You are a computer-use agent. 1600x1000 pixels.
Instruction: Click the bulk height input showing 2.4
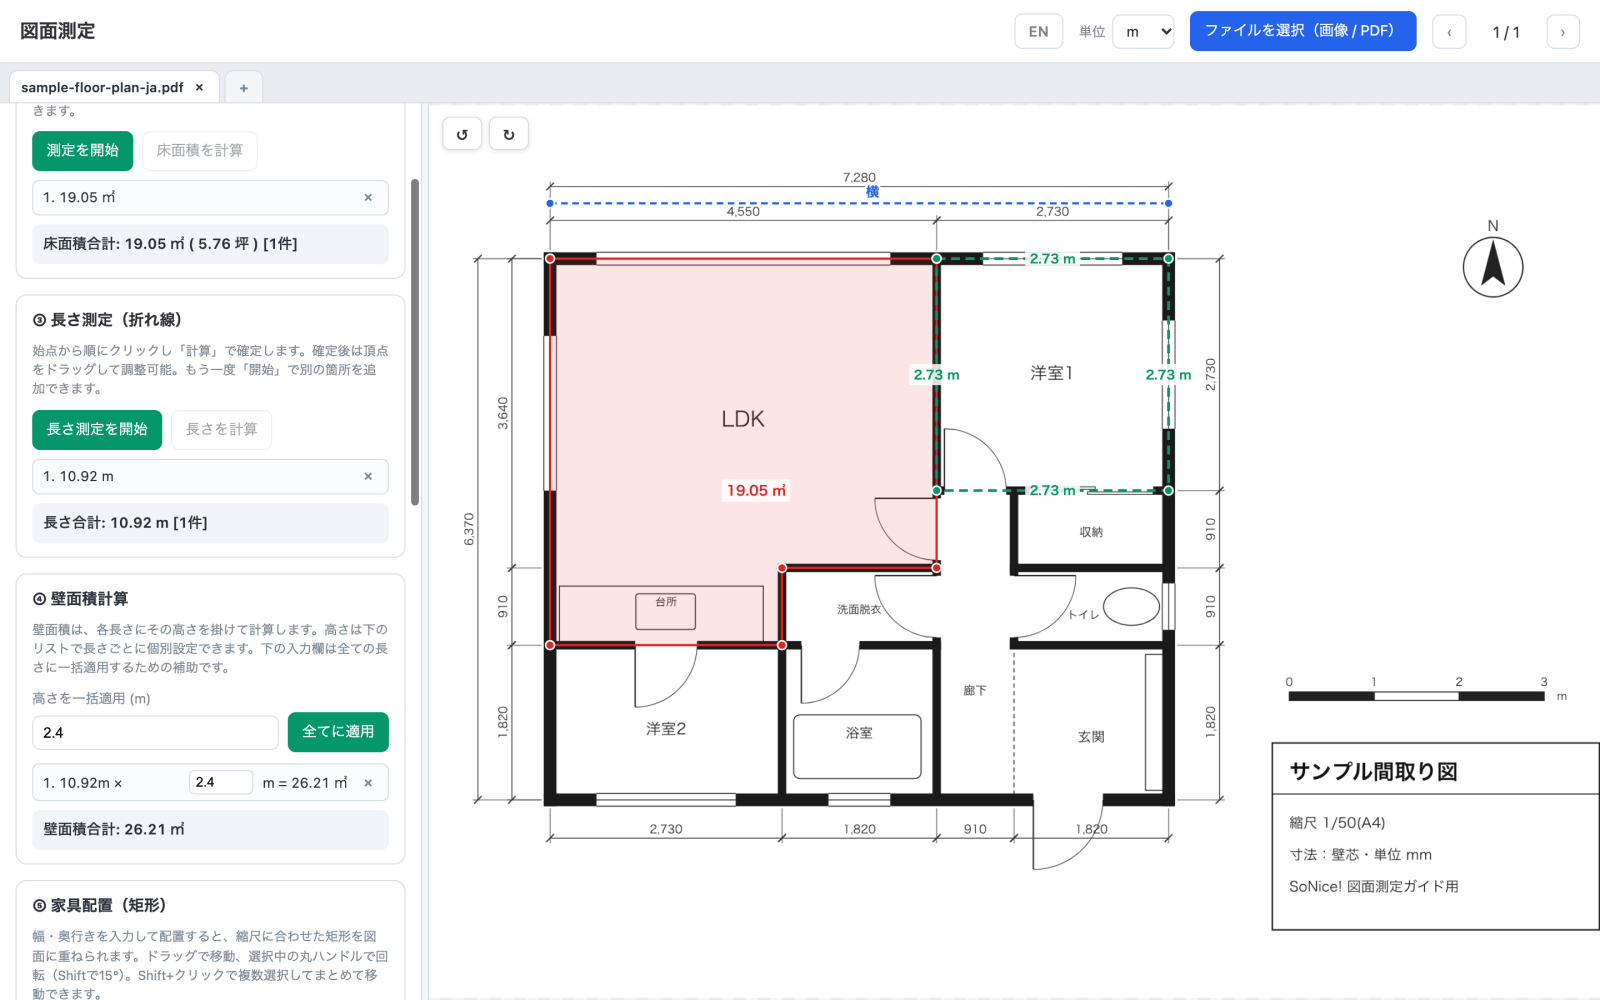click(x=155, y=733)
